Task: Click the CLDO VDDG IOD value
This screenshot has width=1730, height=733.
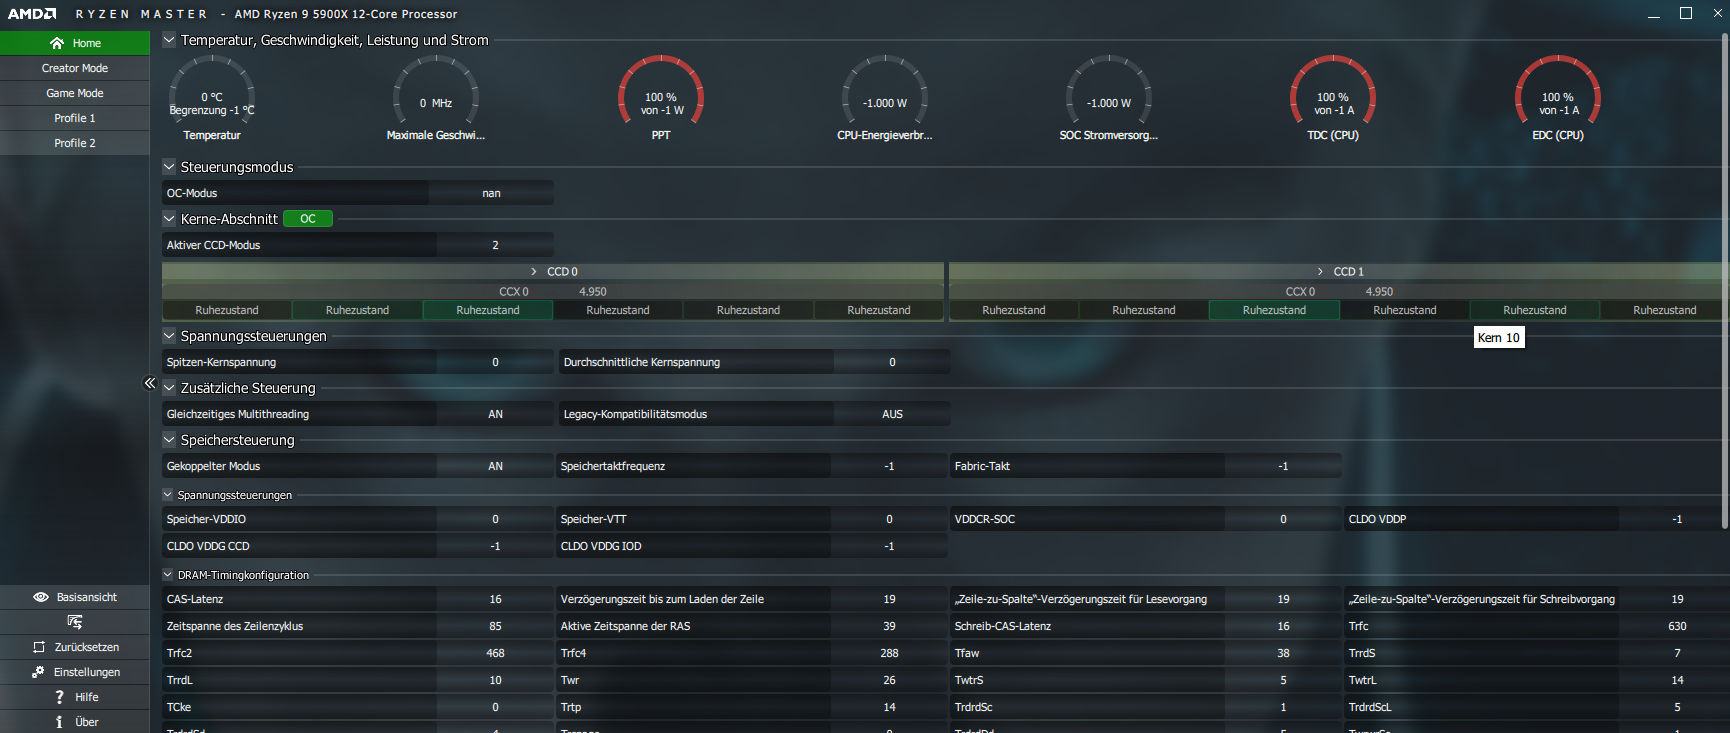Action: pos(889,546)
